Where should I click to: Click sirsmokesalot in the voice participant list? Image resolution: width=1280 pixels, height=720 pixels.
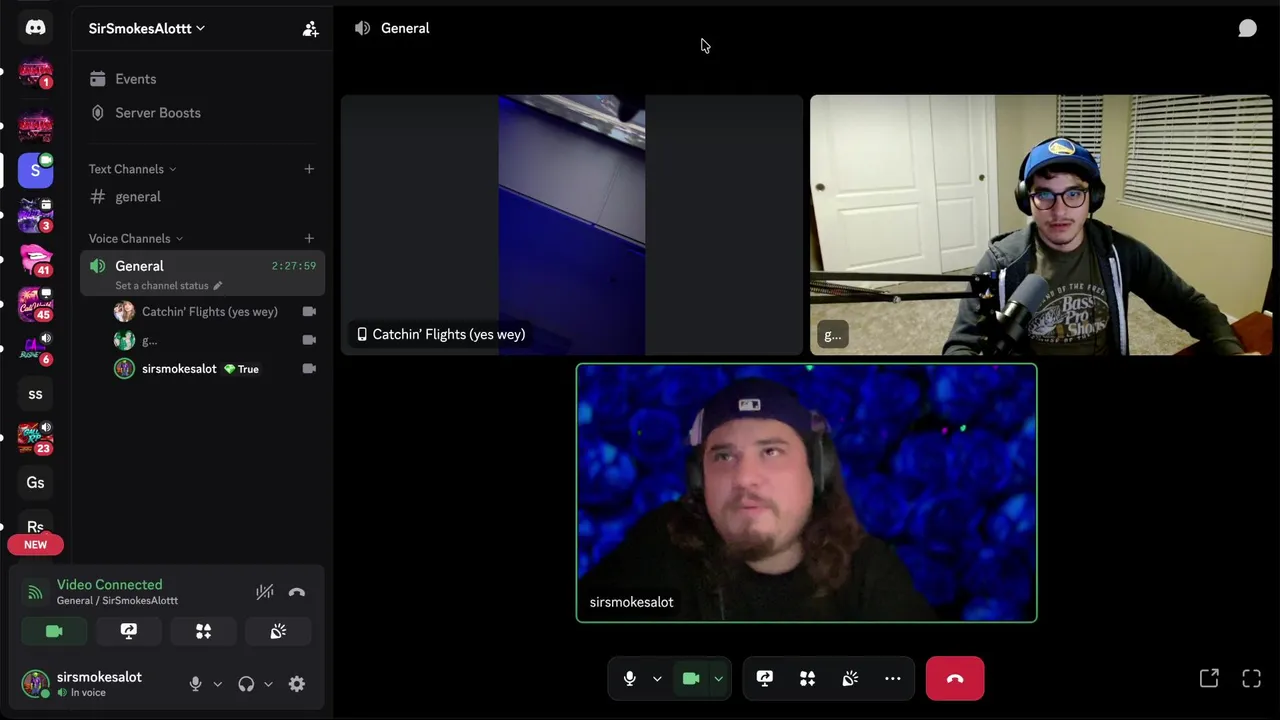(179, 369)
